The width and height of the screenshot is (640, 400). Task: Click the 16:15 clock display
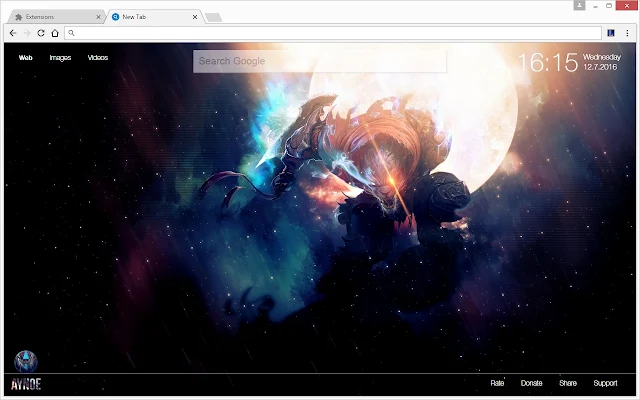pyautogui.click(x=548, y=62)
